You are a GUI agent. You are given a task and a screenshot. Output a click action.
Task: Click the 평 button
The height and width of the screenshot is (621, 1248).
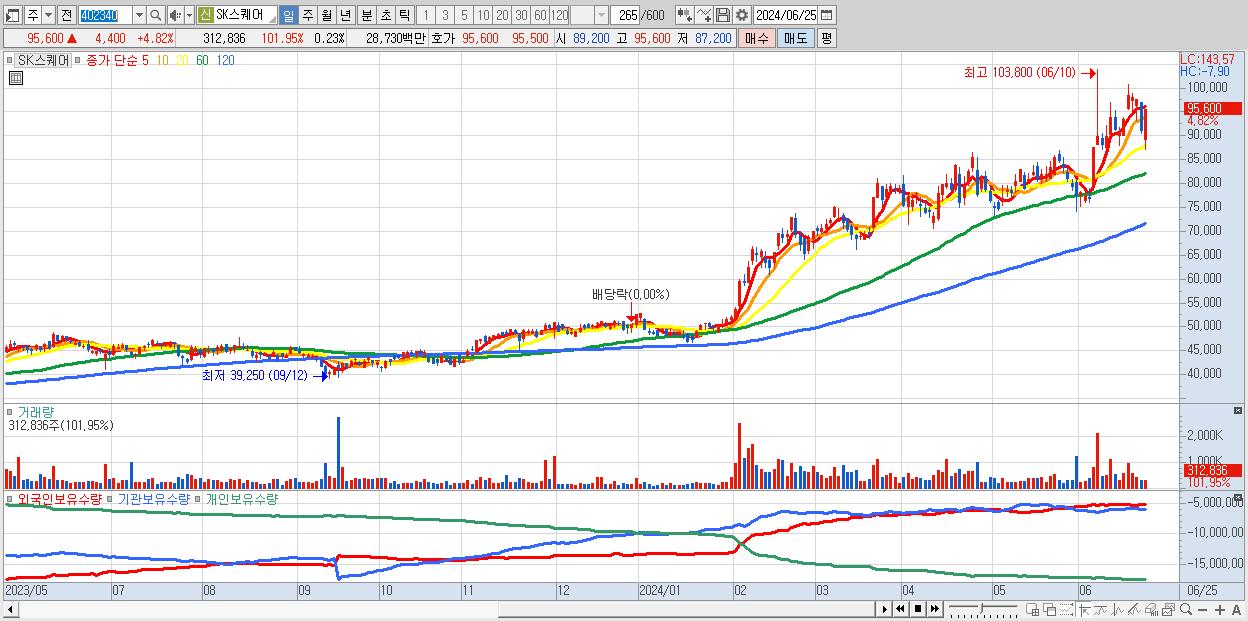(x=826, y=38)
